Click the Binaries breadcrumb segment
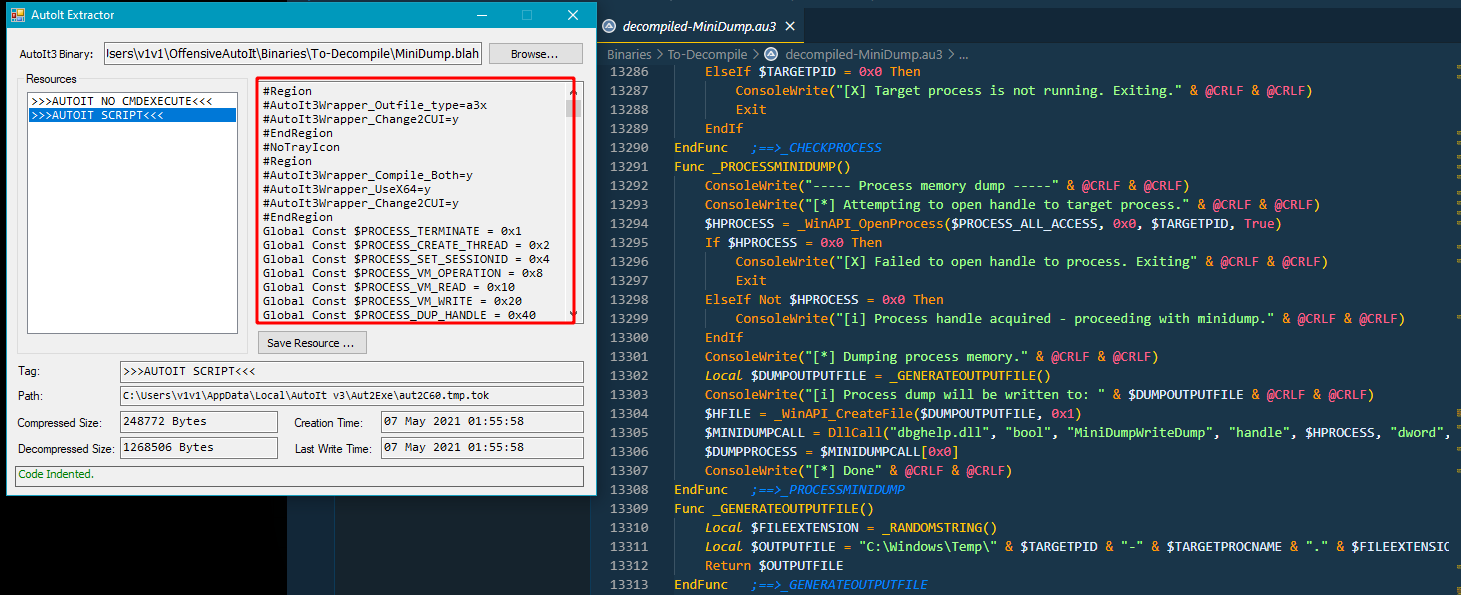Viewport: 1461px width, 595px height. (629, 54)
